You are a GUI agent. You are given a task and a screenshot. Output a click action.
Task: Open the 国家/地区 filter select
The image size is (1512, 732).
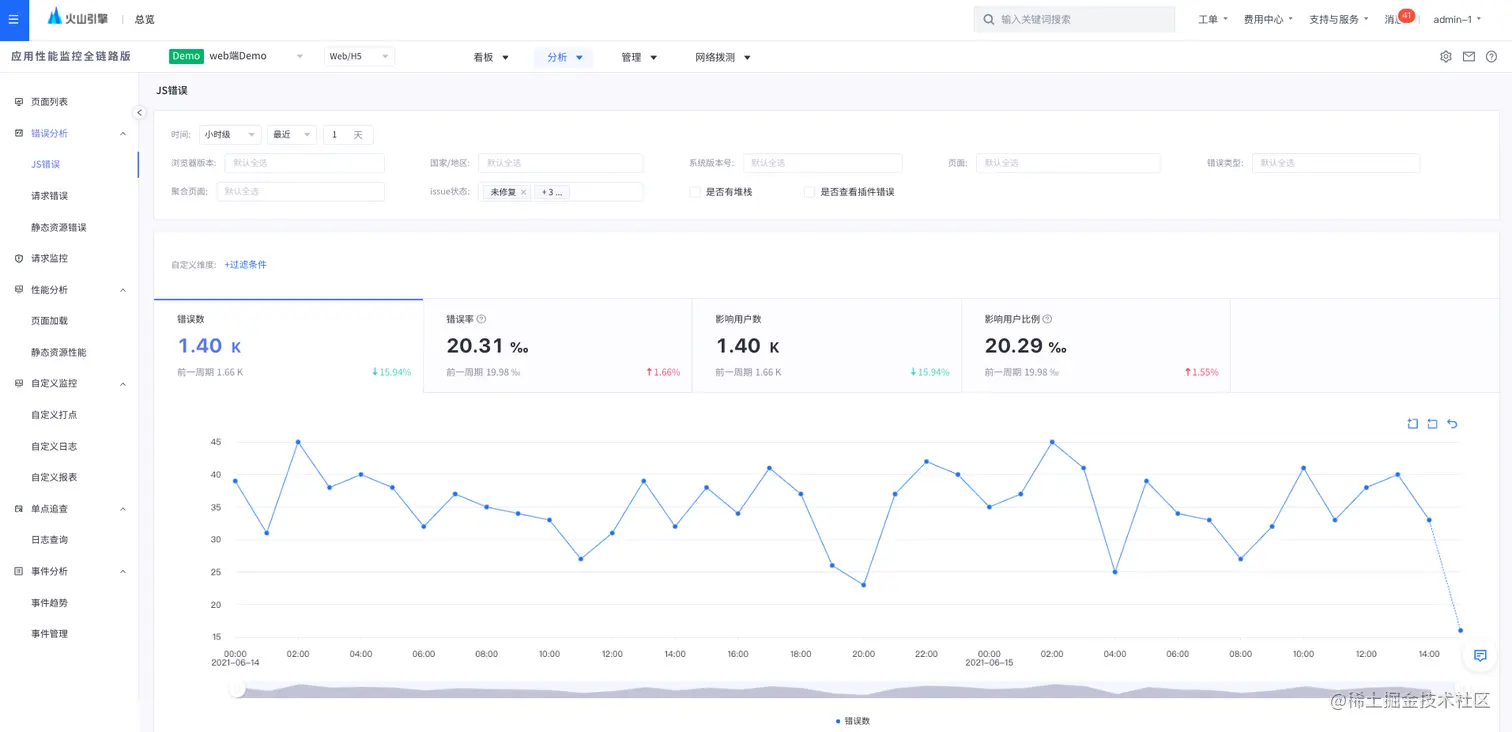point(560,163)
